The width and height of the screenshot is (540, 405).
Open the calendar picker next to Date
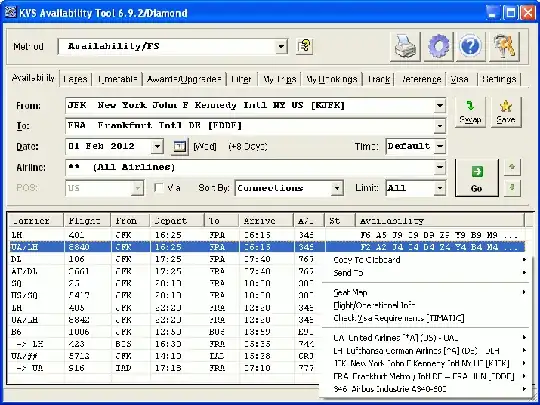coord(180,147)
